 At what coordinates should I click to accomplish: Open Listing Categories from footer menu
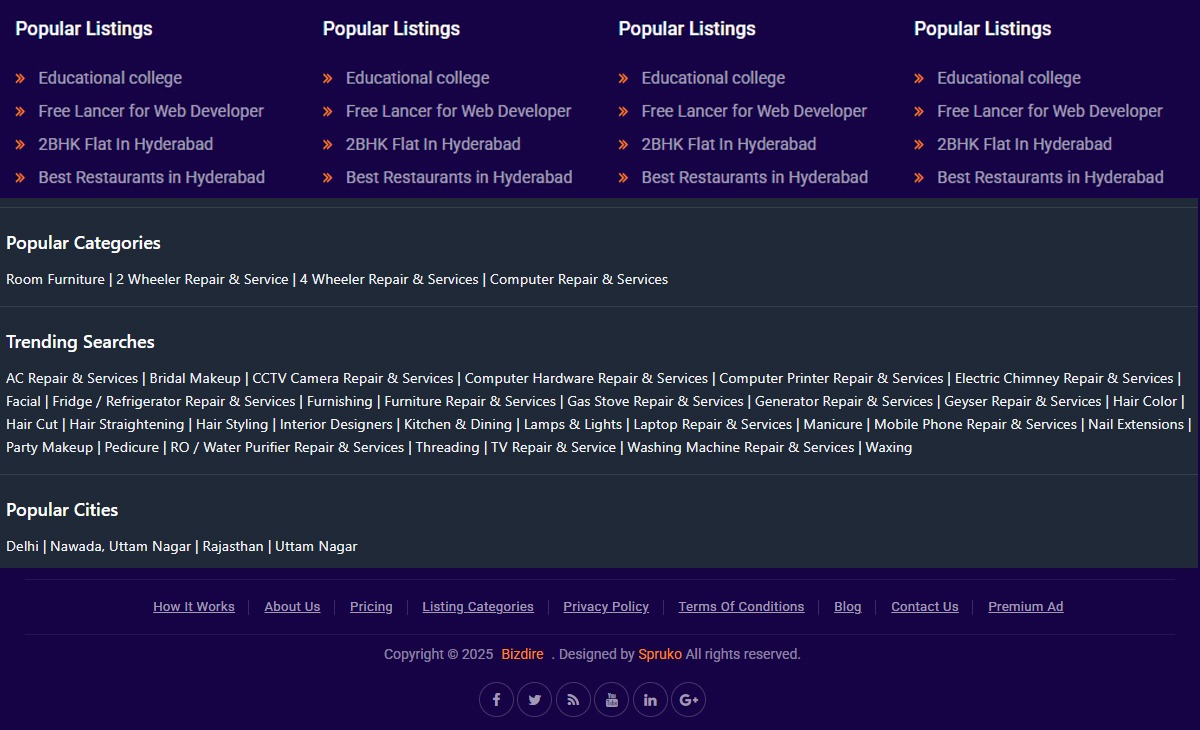(478, 607)
